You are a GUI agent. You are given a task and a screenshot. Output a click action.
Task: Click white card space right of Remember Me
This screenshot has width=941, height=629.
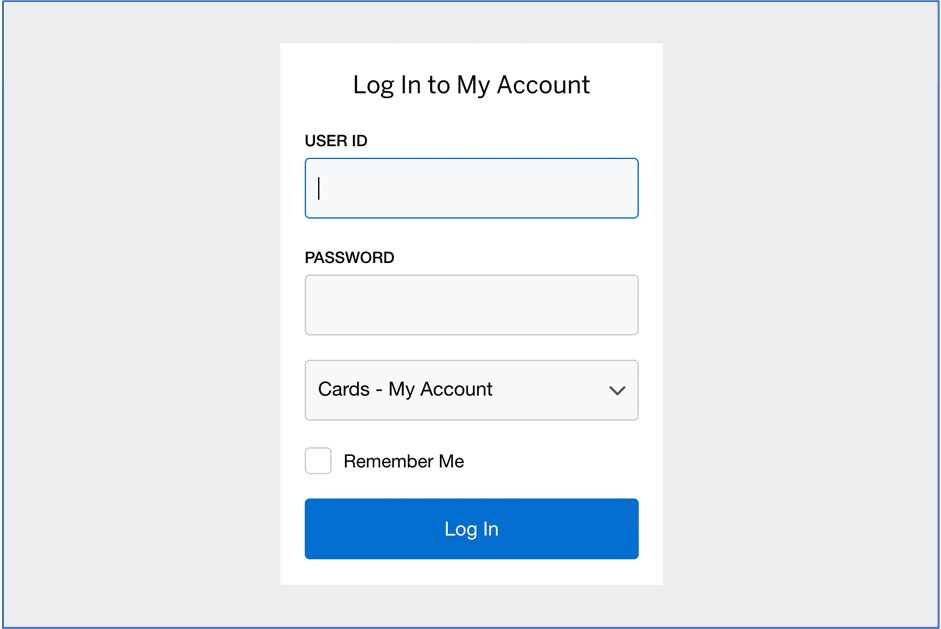click(560, 461)
